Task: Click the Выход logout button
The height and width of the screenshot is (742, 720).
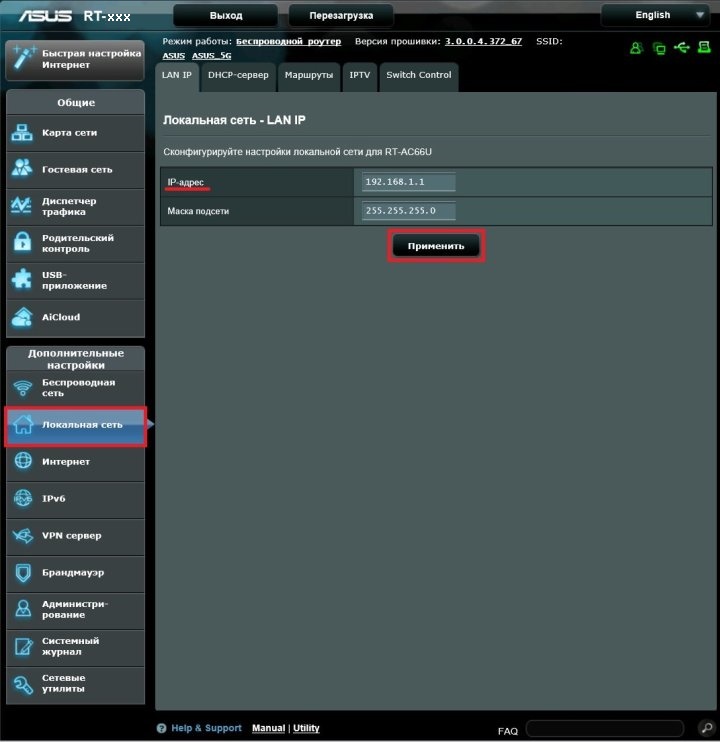Action: pos(226,16)
